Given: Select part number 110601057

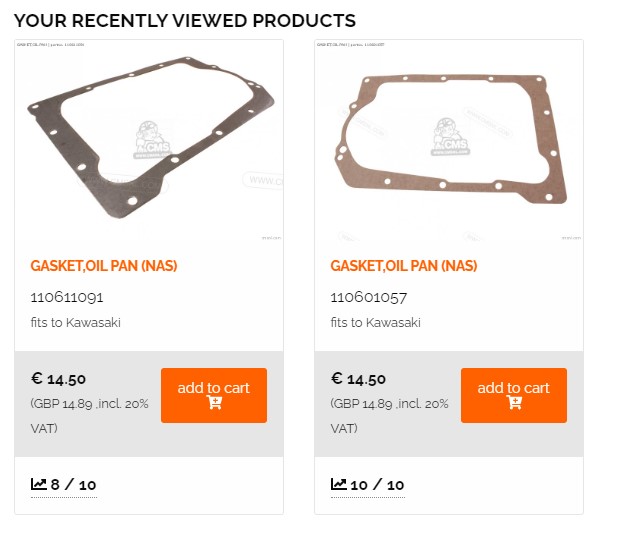Looking at the screenshot, I should (x=369, y=297).
